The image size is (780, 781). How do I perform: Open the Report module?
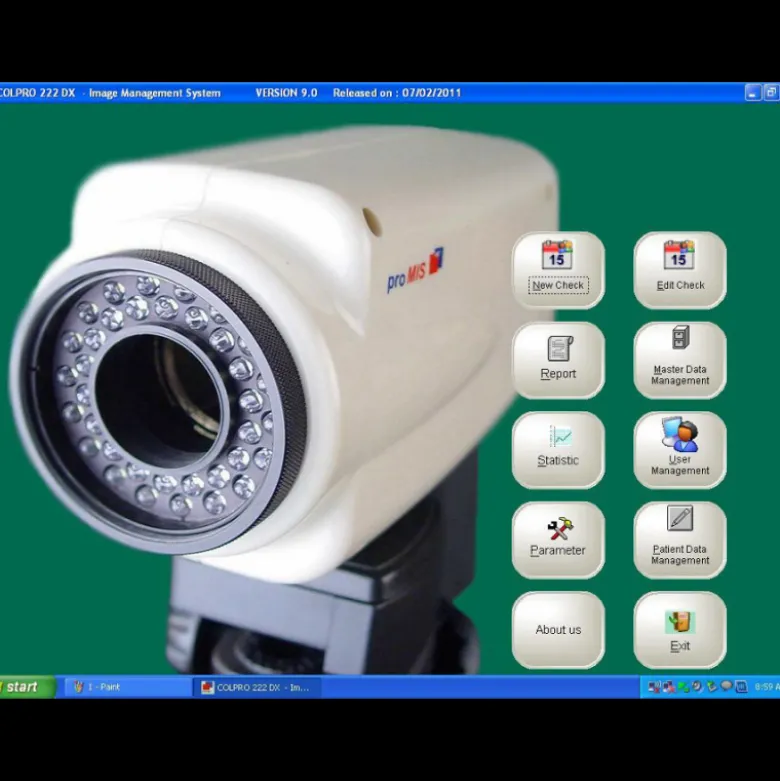(558, 360)
